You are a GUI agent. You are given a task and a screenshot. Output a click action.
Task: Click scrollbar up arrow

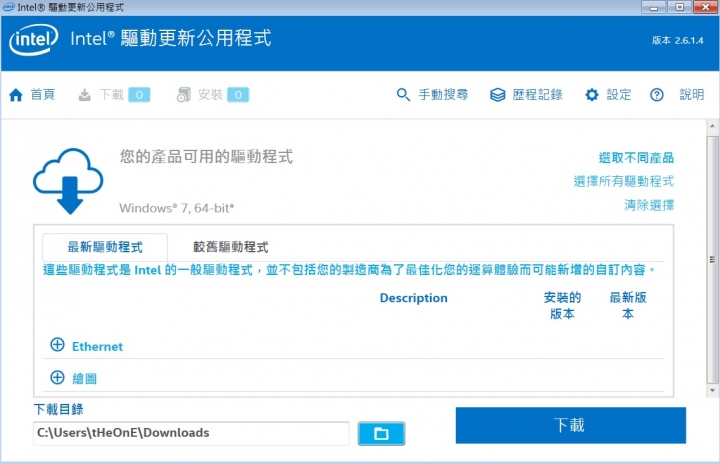click(712, 125)
